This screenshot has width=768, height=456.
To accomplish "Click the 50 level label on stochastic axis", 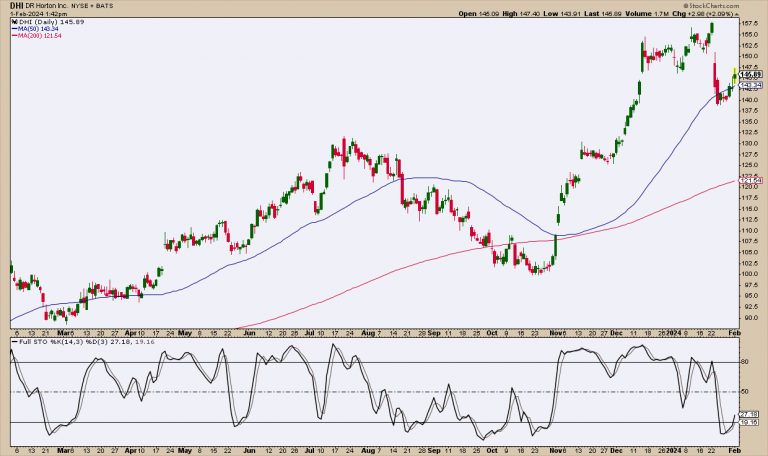I will [745, 392].
